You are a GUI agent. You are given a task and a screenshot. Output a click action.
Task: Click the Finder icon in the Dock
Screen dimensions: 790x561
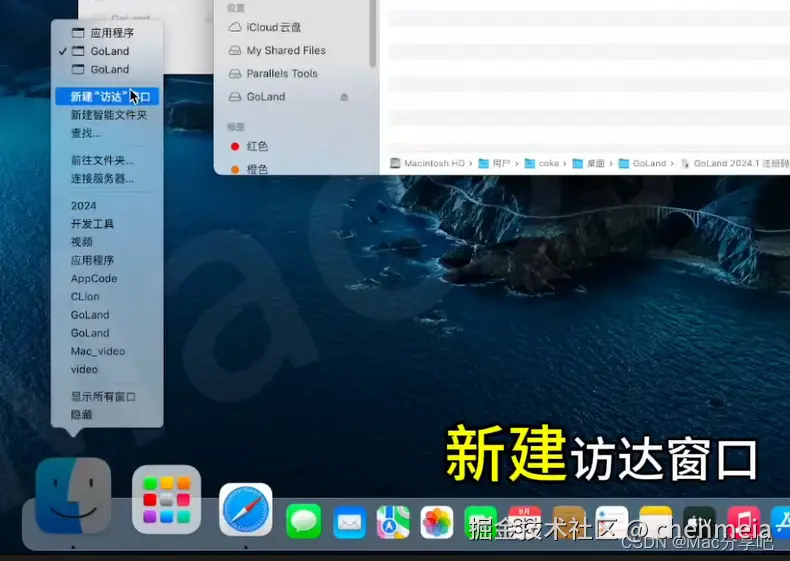pos(74,496)
